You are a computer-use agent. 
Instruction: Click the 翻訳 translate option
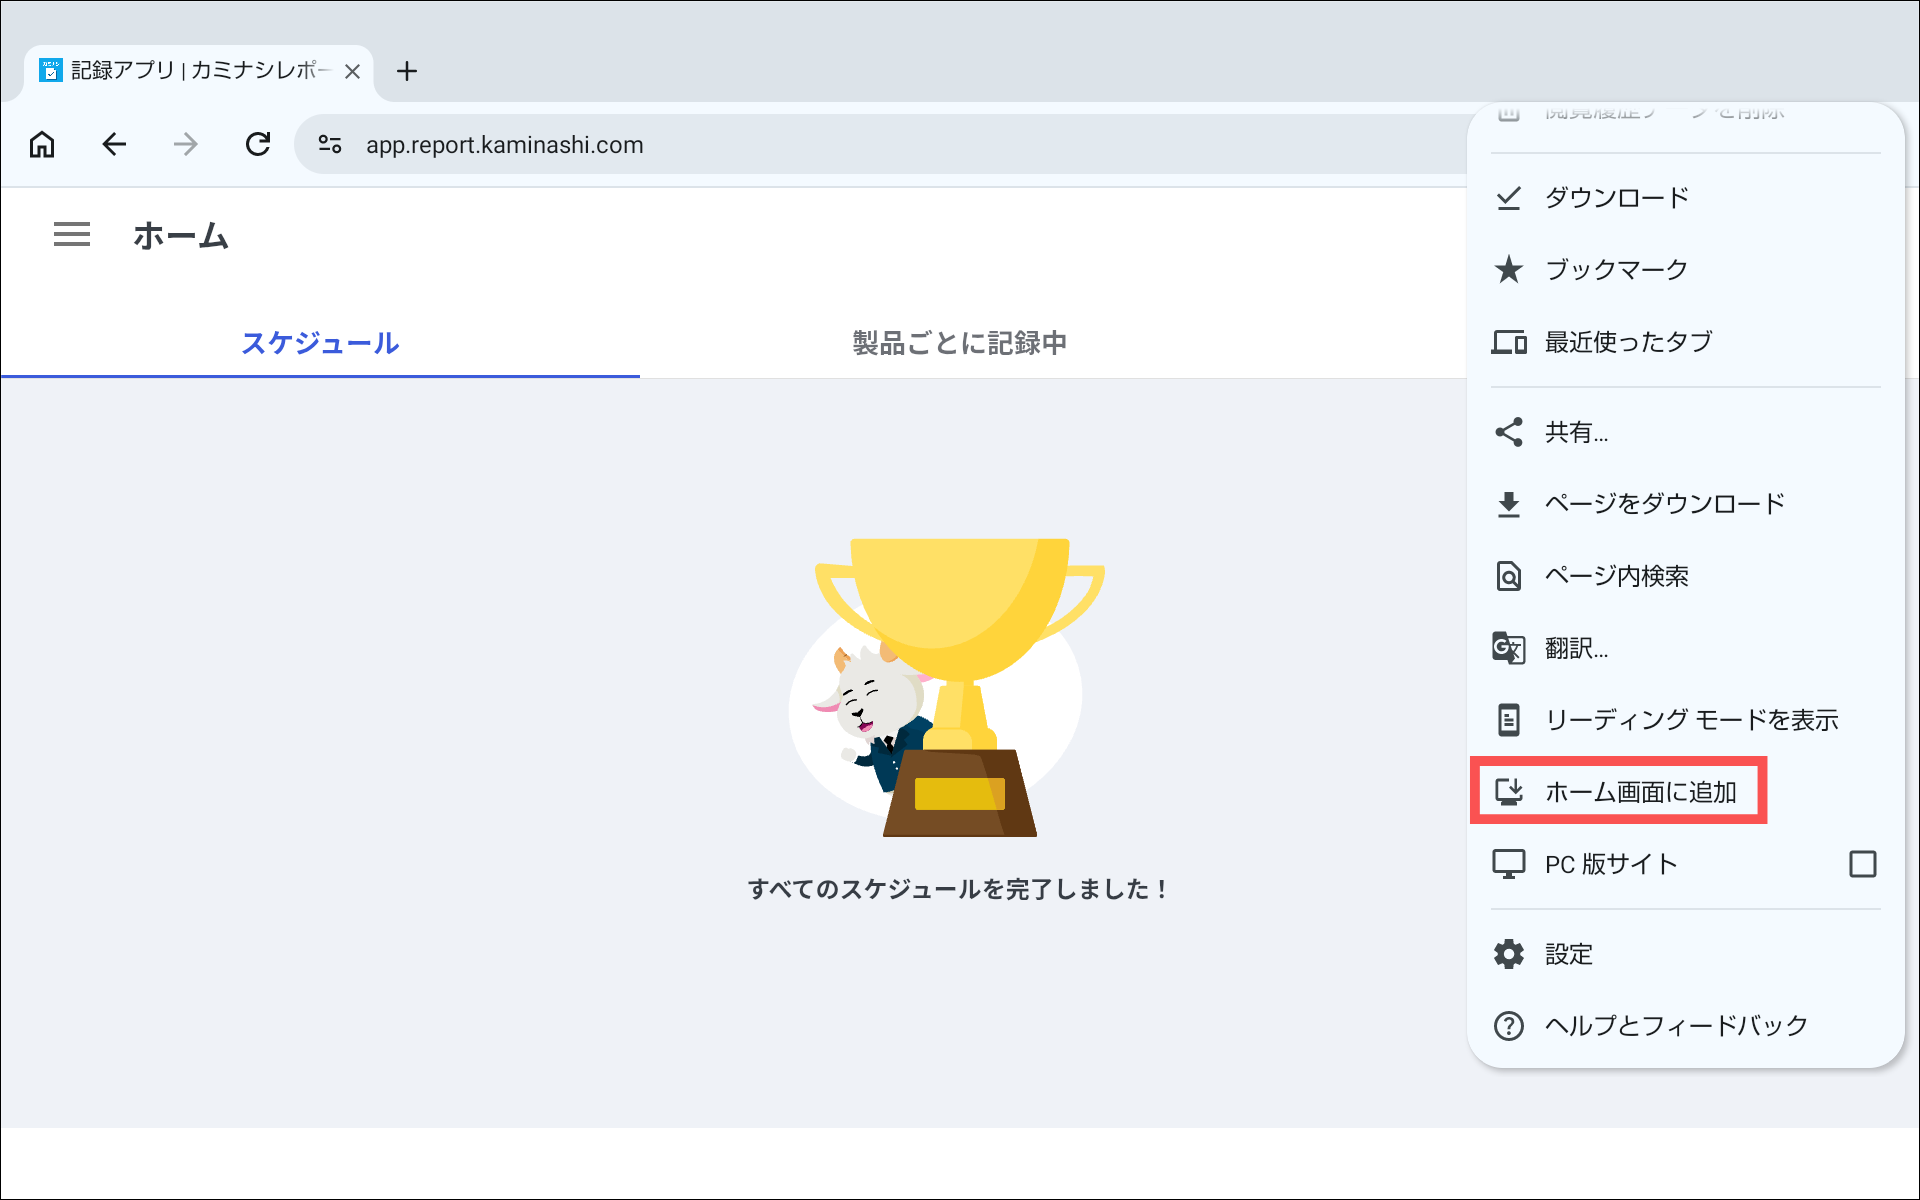tap(1576, 648)
